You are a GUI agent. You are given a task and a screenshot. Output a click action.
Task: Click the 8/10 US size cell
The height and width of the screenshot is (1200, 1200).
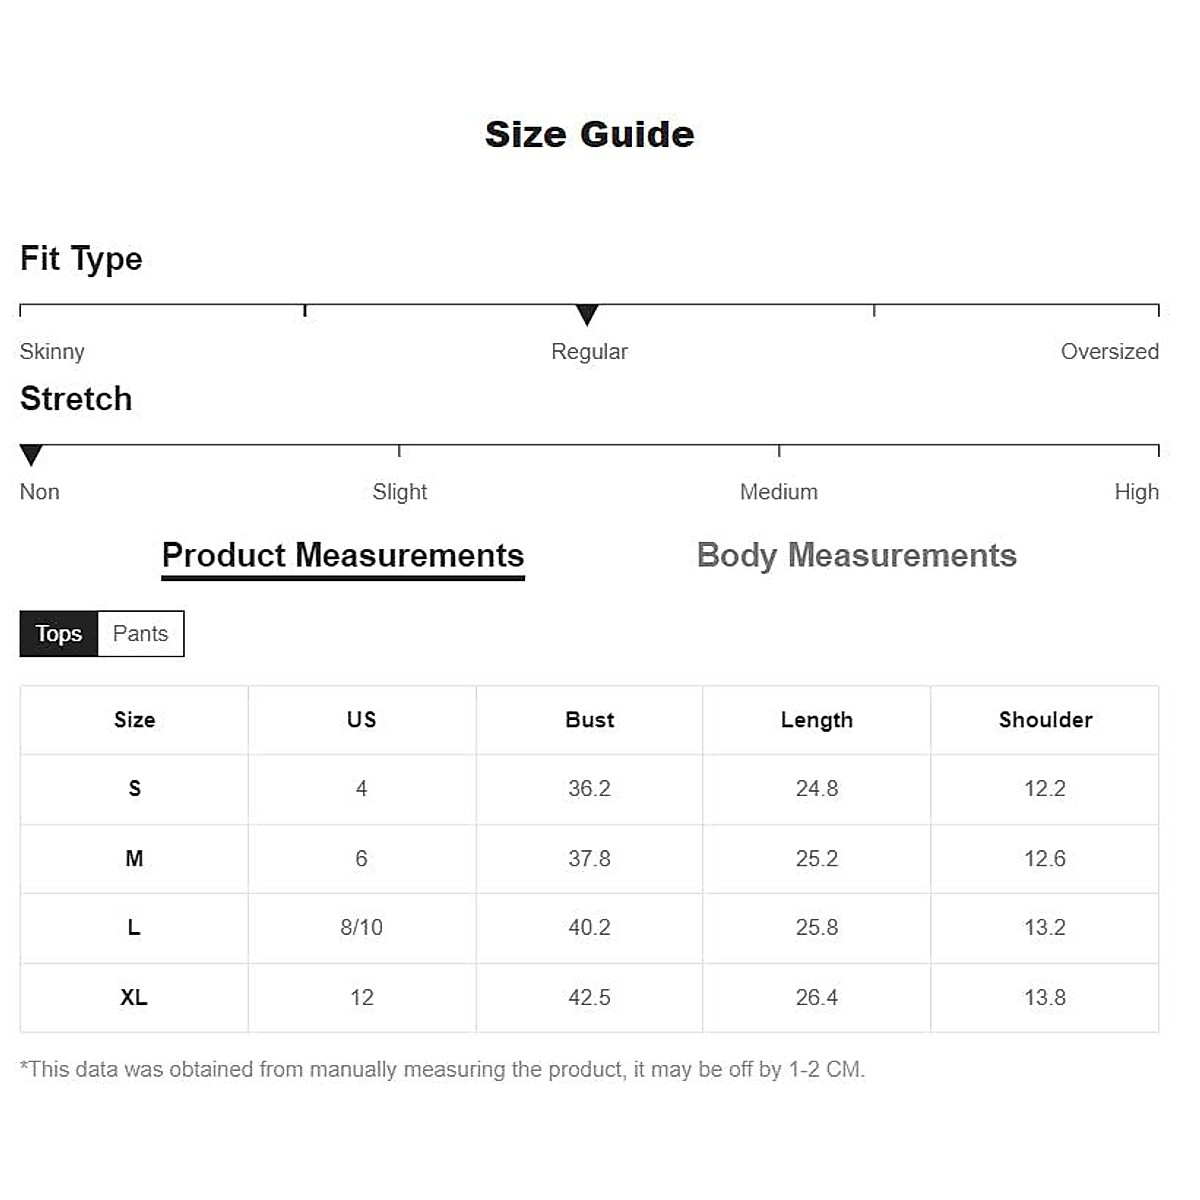pos(361,928)
